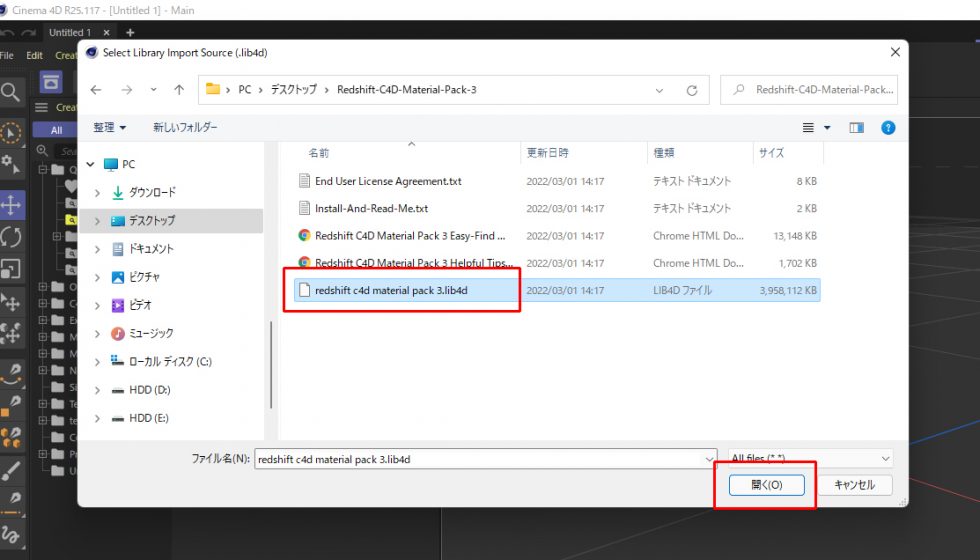Sort by サイズ column header
This screenshot has height=560, width=980.
(x=771, y=152)
